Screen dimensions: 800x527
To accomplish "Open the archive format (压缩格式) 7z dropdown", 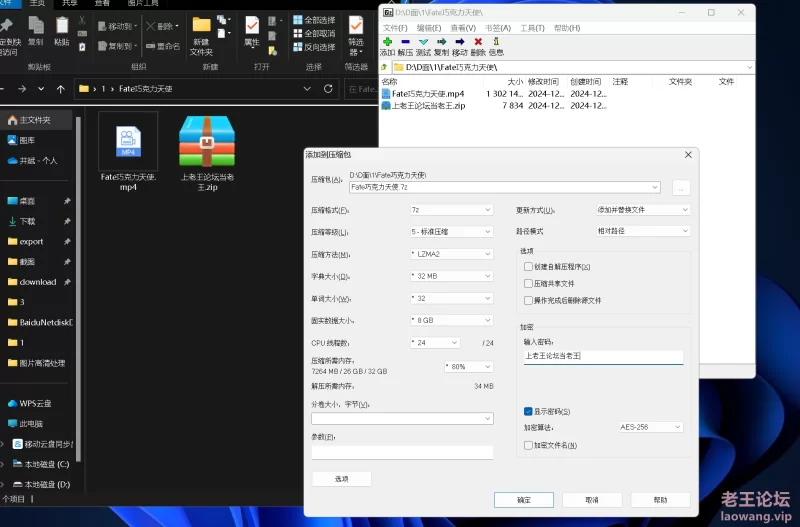I will [451, 210].
